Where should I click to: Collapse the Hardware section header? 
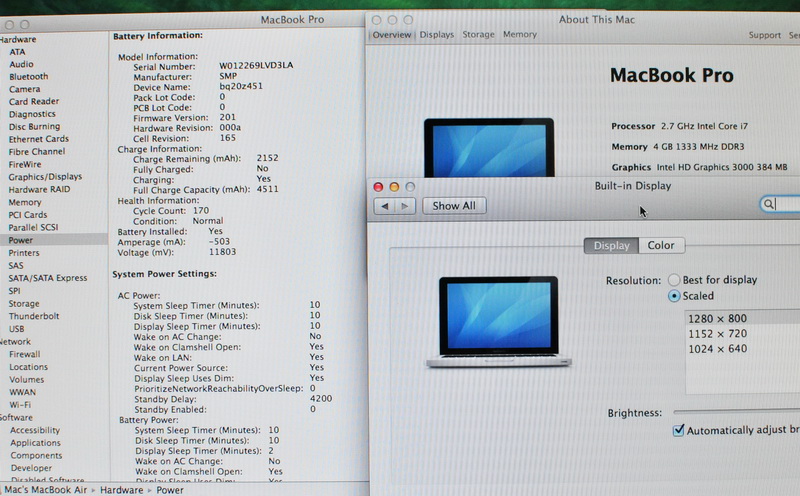18,39
